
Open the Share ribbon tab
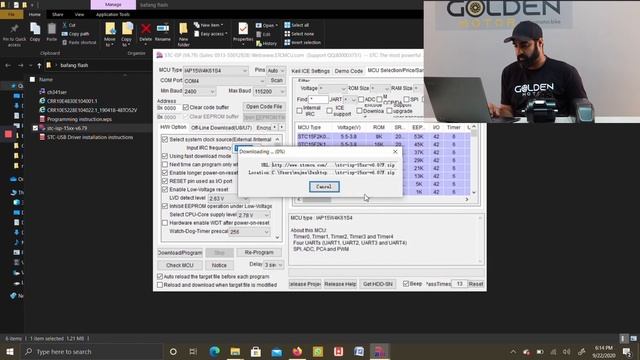coord(58,14)
